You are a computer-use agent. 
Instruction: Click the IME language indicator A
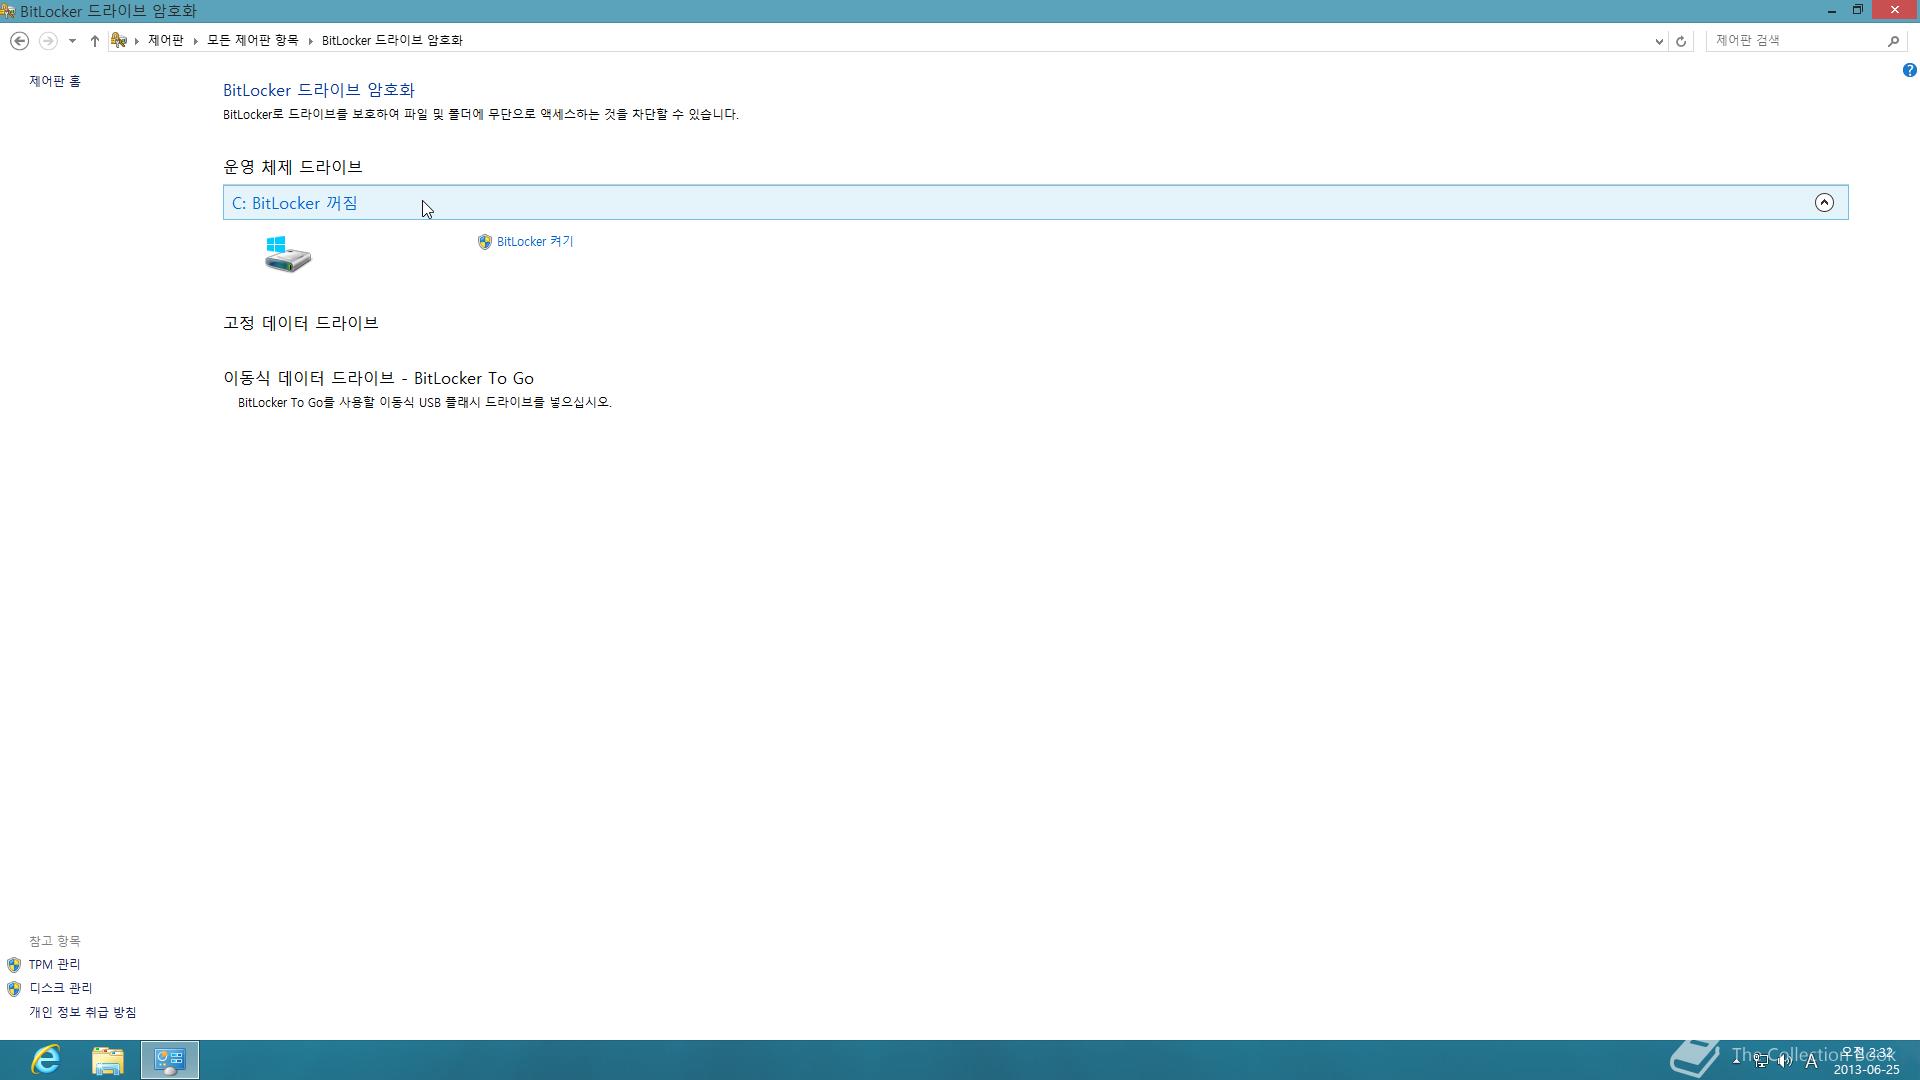[x=1811, y=1062]
